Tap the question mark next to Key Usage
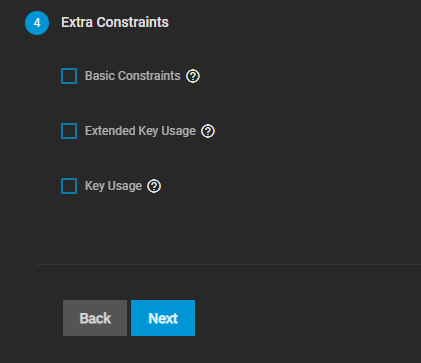This screenshot has width=421, height=363. click(154, 186)
